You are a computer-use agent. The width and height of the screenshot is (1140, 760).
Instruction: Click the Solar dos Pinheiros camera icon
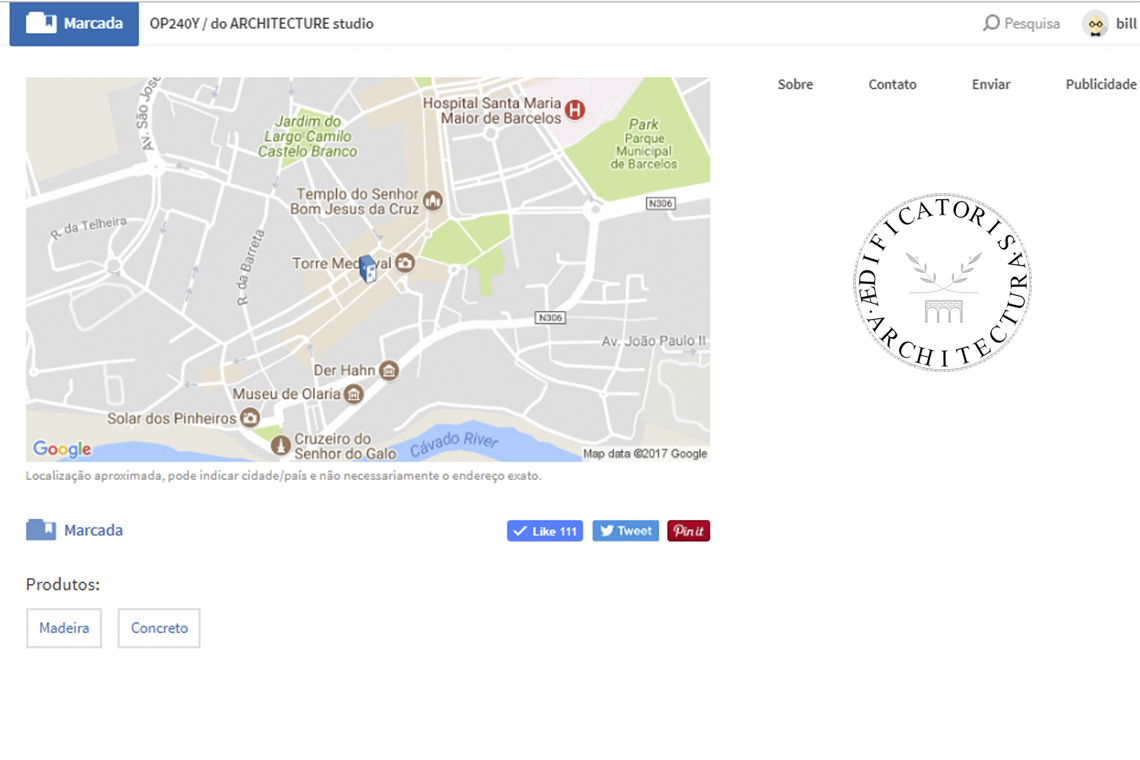[250, 418]
